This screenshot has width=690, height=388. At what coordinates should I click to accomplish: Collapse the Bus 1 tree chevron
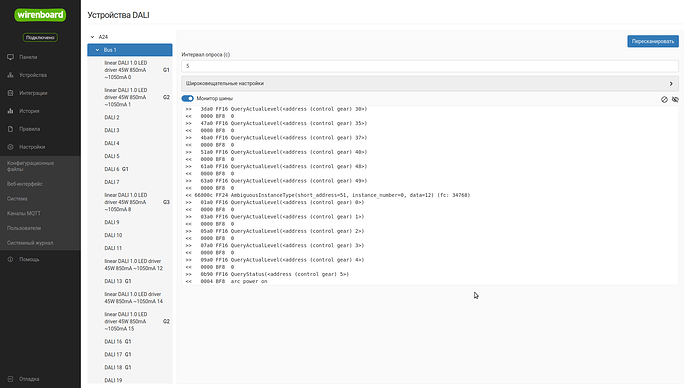[98, 50]
